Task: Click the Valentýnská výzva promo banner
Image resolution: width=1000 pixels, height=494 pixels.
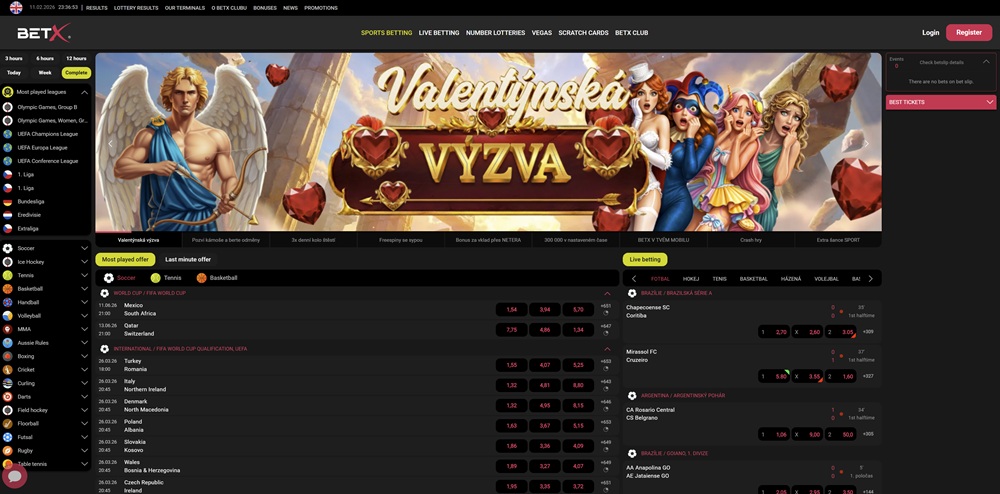Action: 489,142
